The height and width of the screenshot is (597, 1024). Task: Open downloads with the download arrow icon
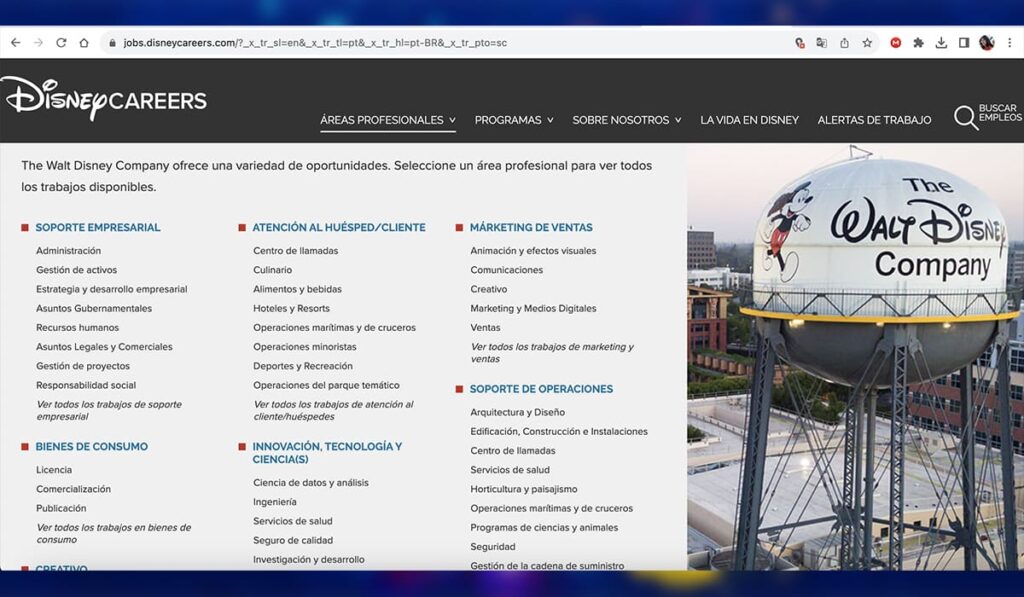[941, 42]
